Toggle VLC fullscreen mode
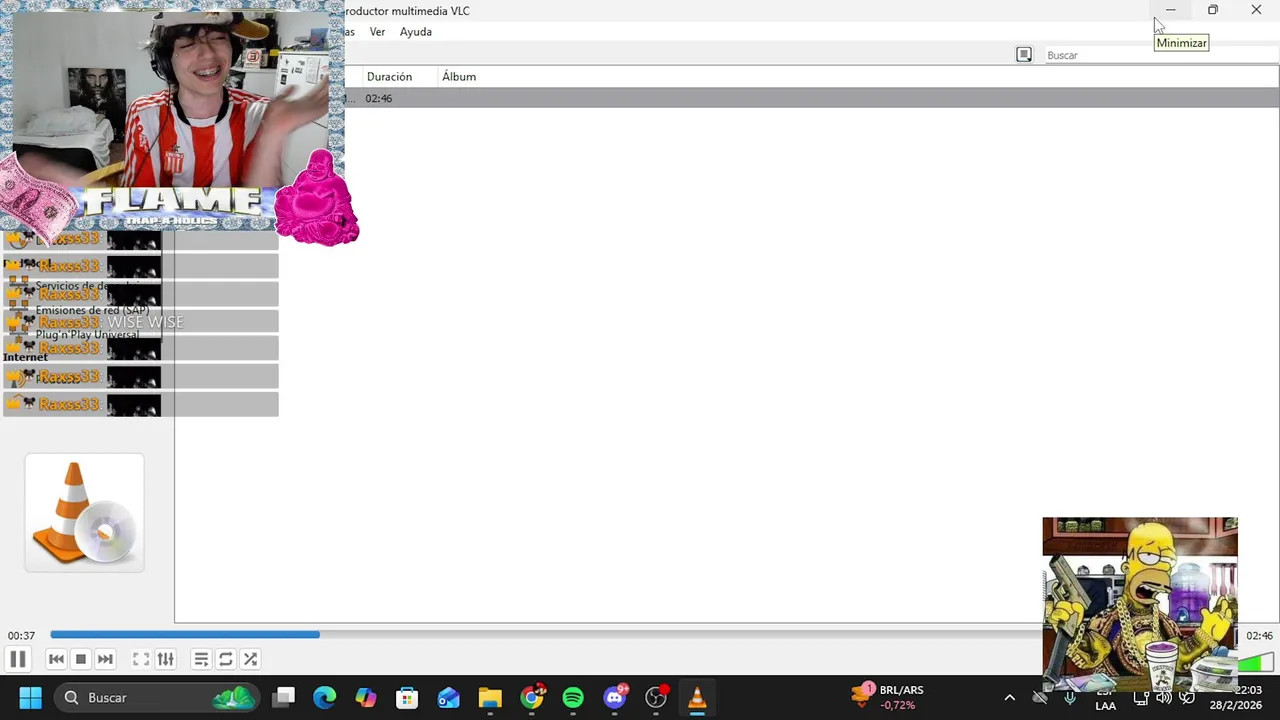Viewport: 1280px width, 720px height. [x=141, y=659]
